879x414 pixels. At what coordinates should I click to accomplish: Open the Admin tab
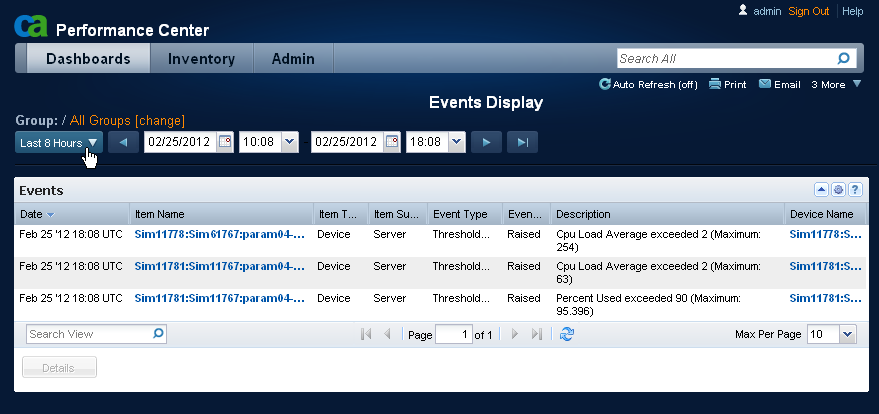click(x=293, y=59)
